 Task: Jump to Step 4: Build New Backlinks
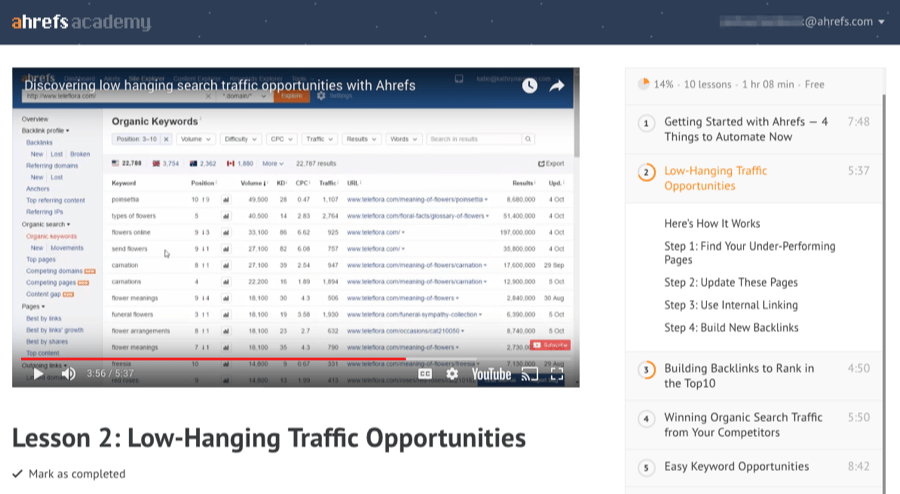[x=731, y=328]
